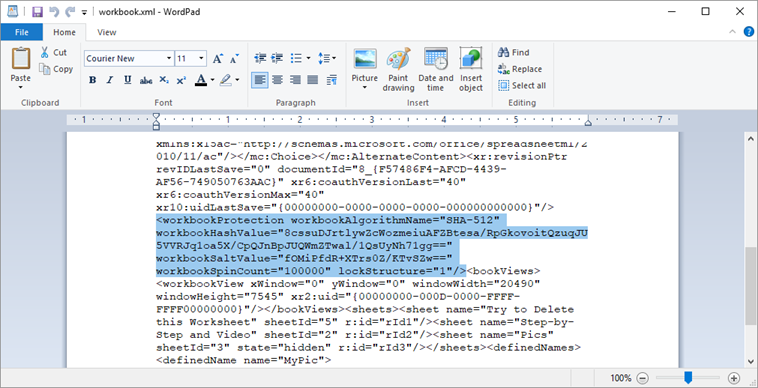Open the font color dropdown arrow
This screenshot has height=388, width=758.
click(212, 80)
